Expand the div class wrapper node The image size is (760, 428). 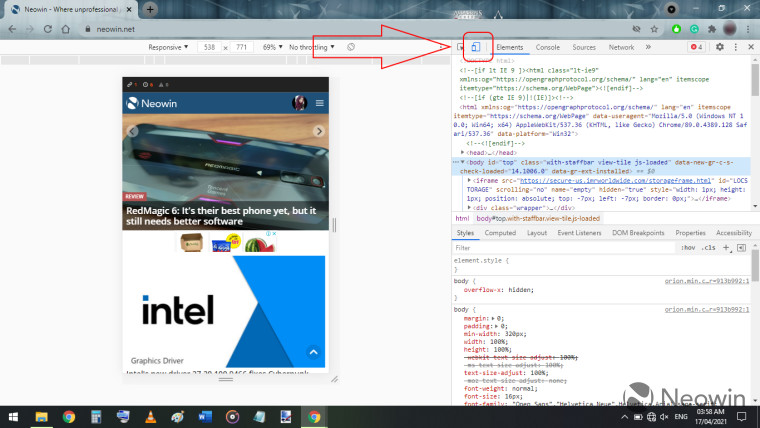(469, 207)
